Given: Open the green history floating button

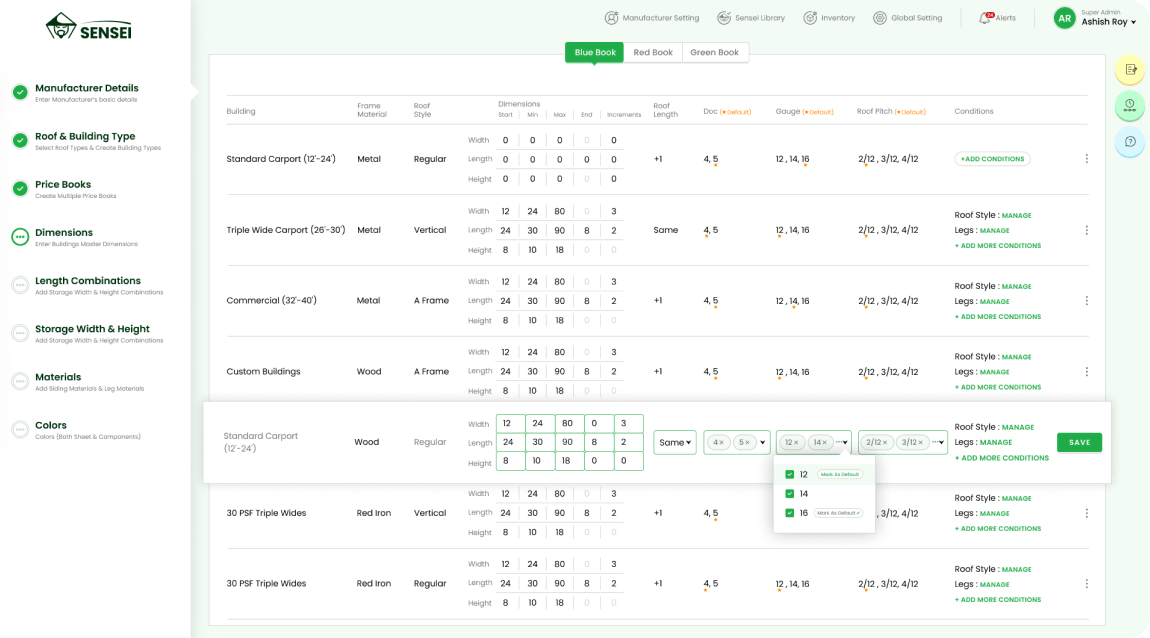Looking at the screenshot, I should click(x=1130, y=105).
